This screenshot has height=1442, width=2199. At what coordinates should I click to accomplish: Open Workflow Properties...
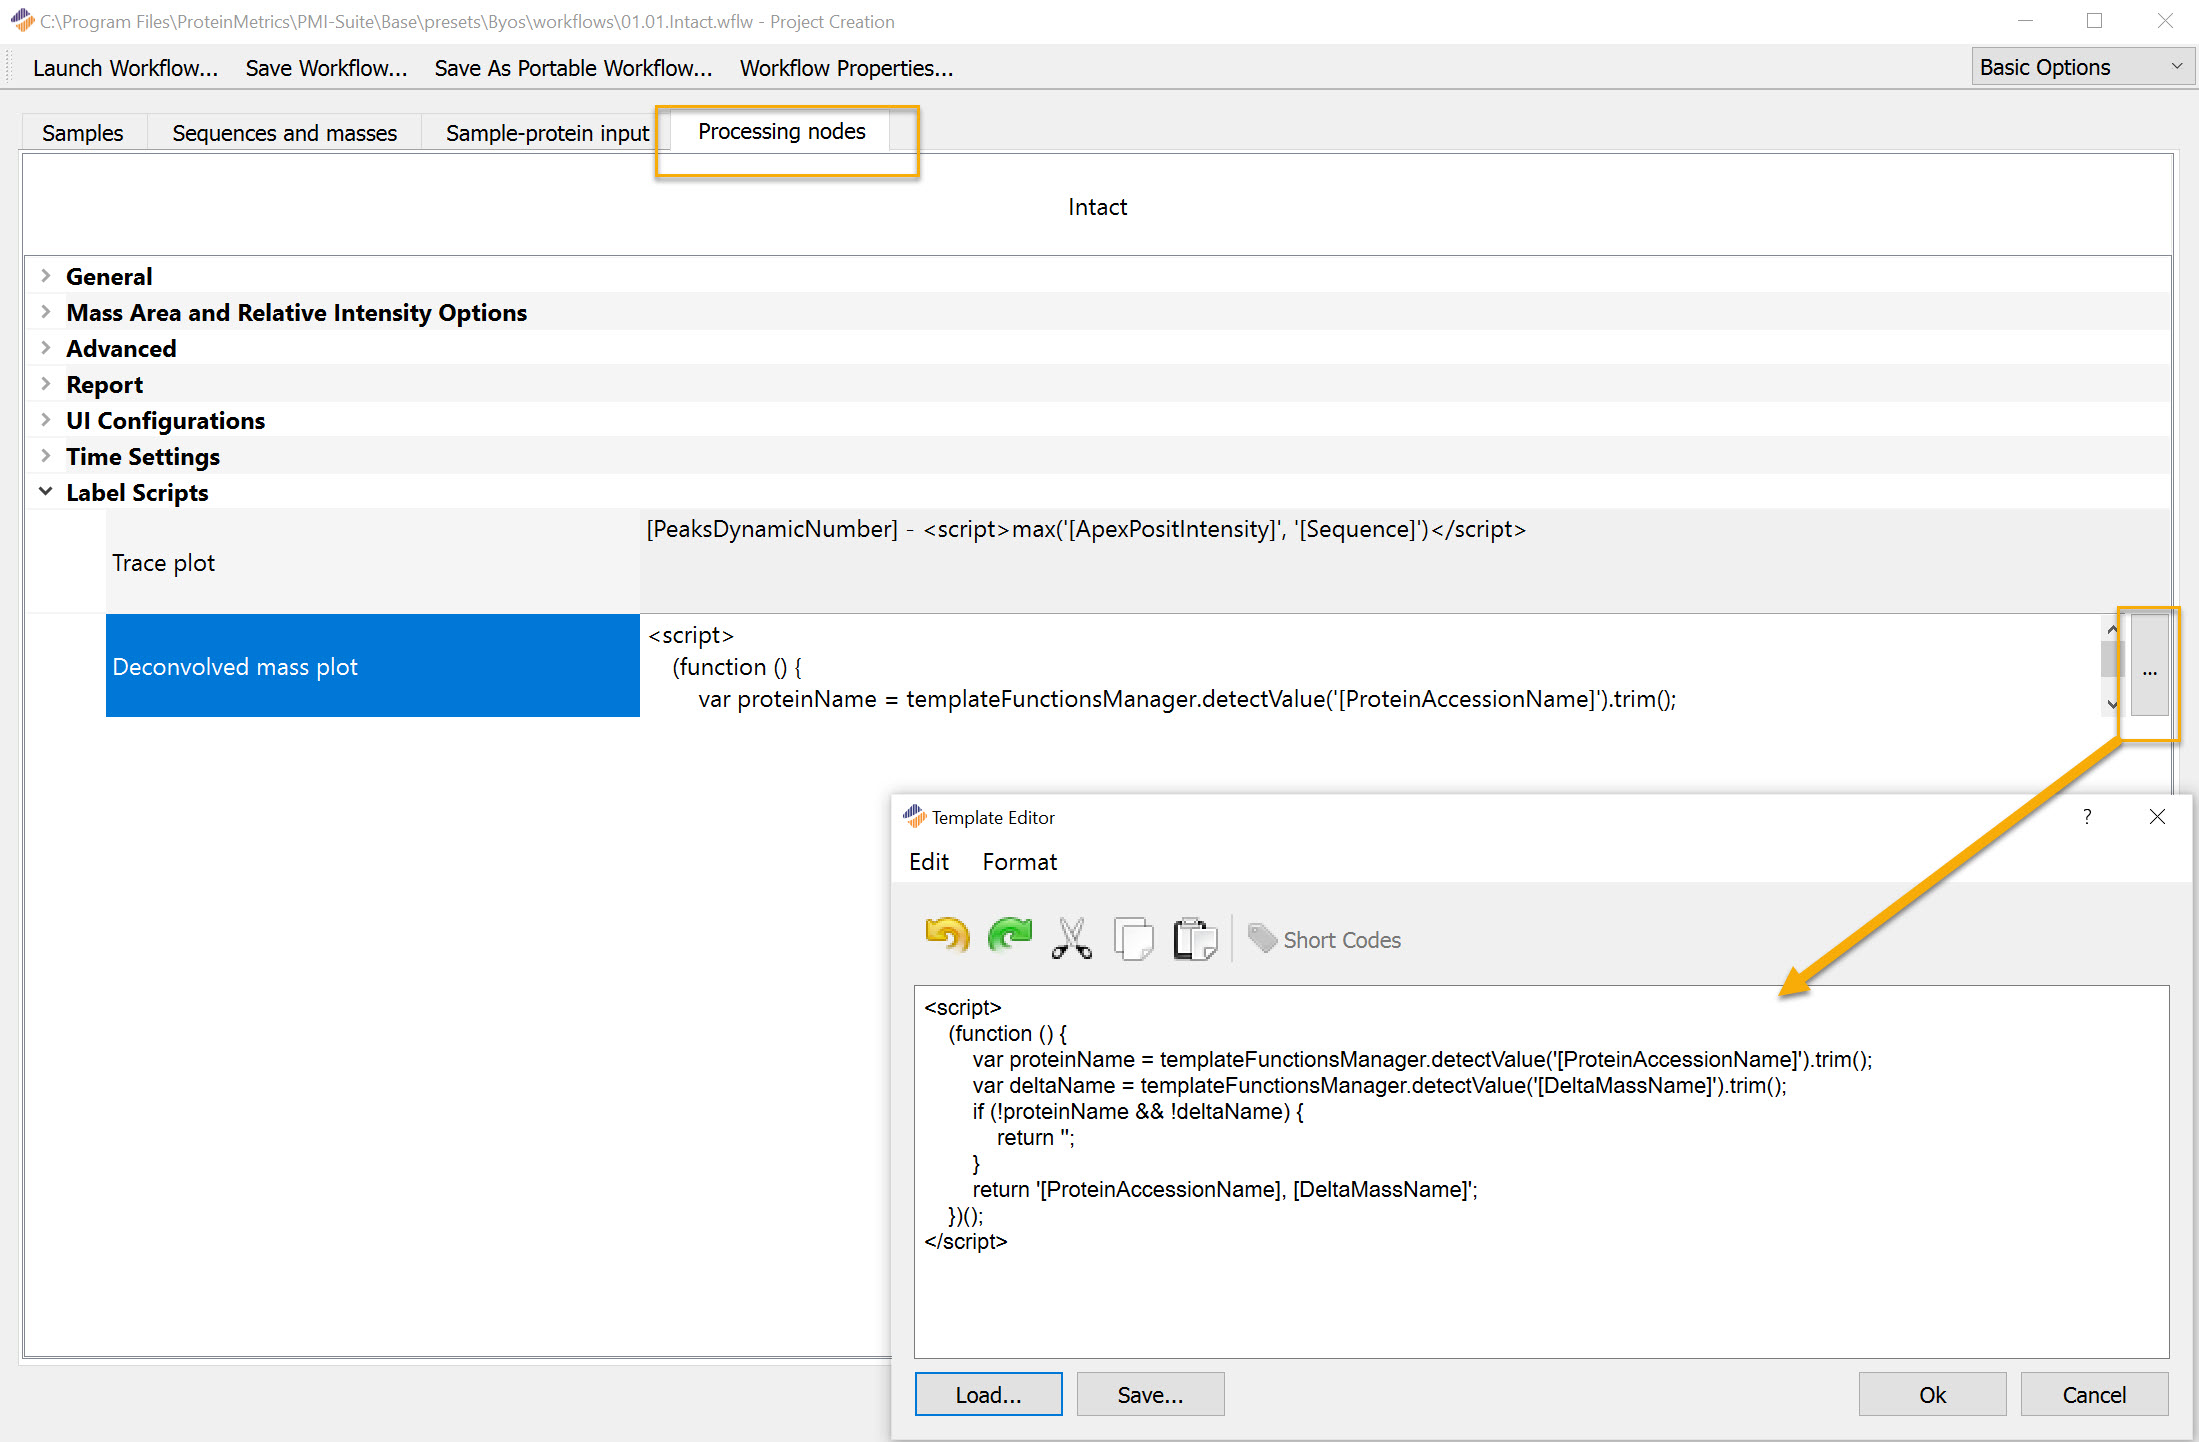846,68
